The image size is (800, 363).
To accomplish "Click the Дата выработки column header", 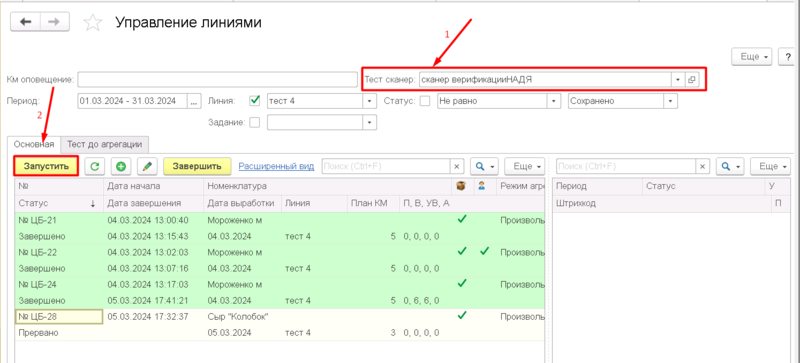I will pos(243,203).
